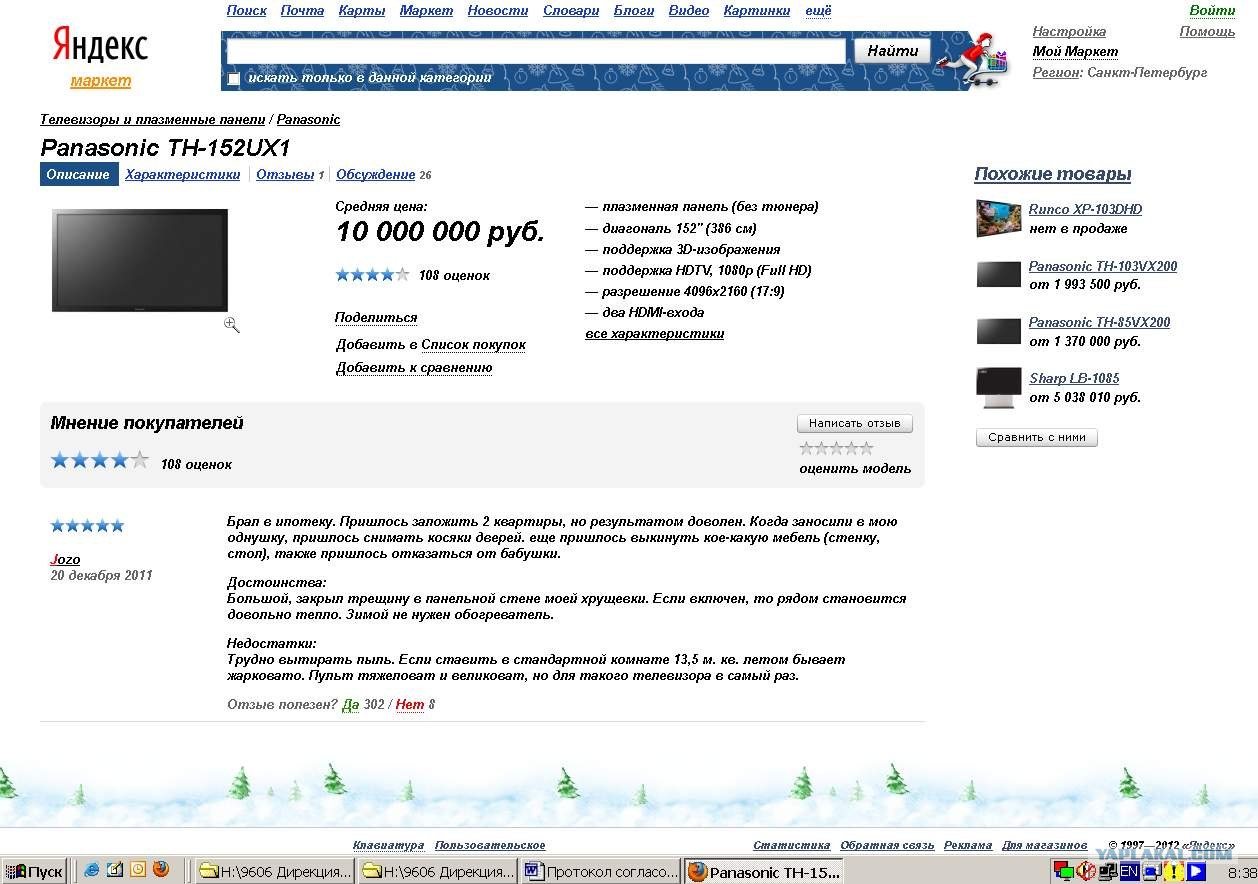Open reviewer Jozo's profile link
1258x884 pixels.
click(65, 559)
